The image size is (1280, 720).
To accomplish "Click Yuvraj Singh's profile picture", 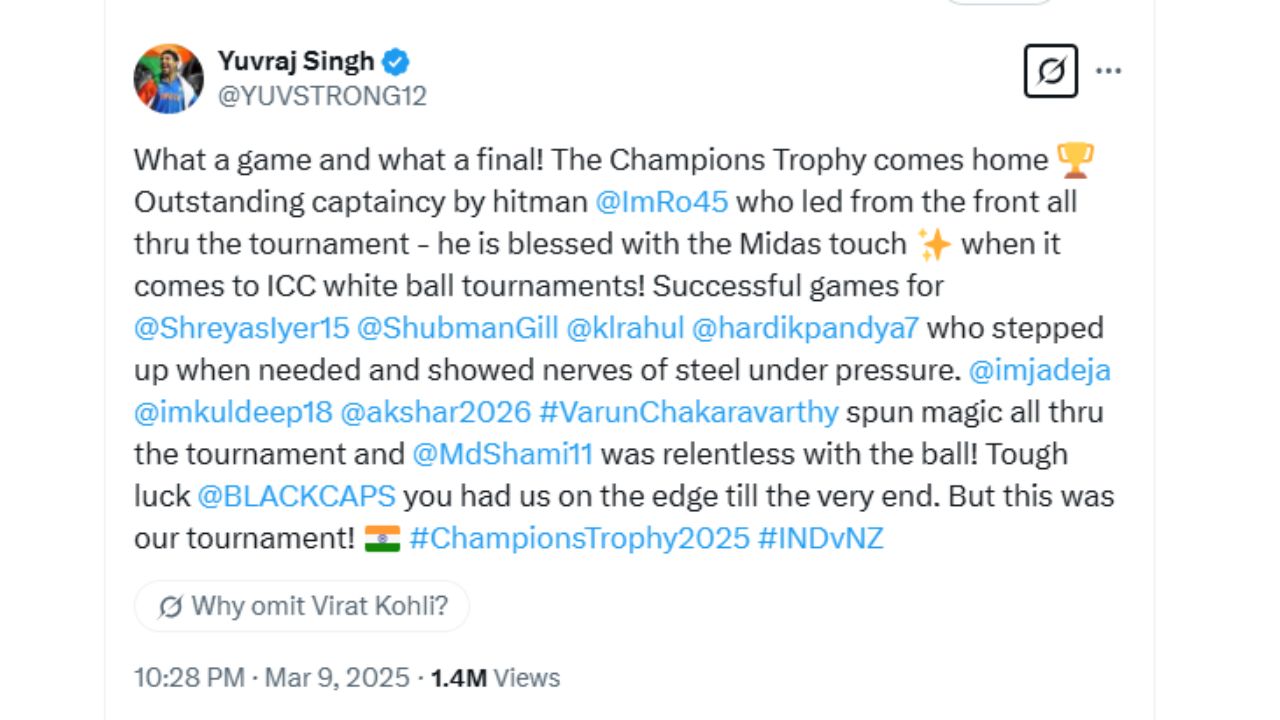I will coord(168,78).
